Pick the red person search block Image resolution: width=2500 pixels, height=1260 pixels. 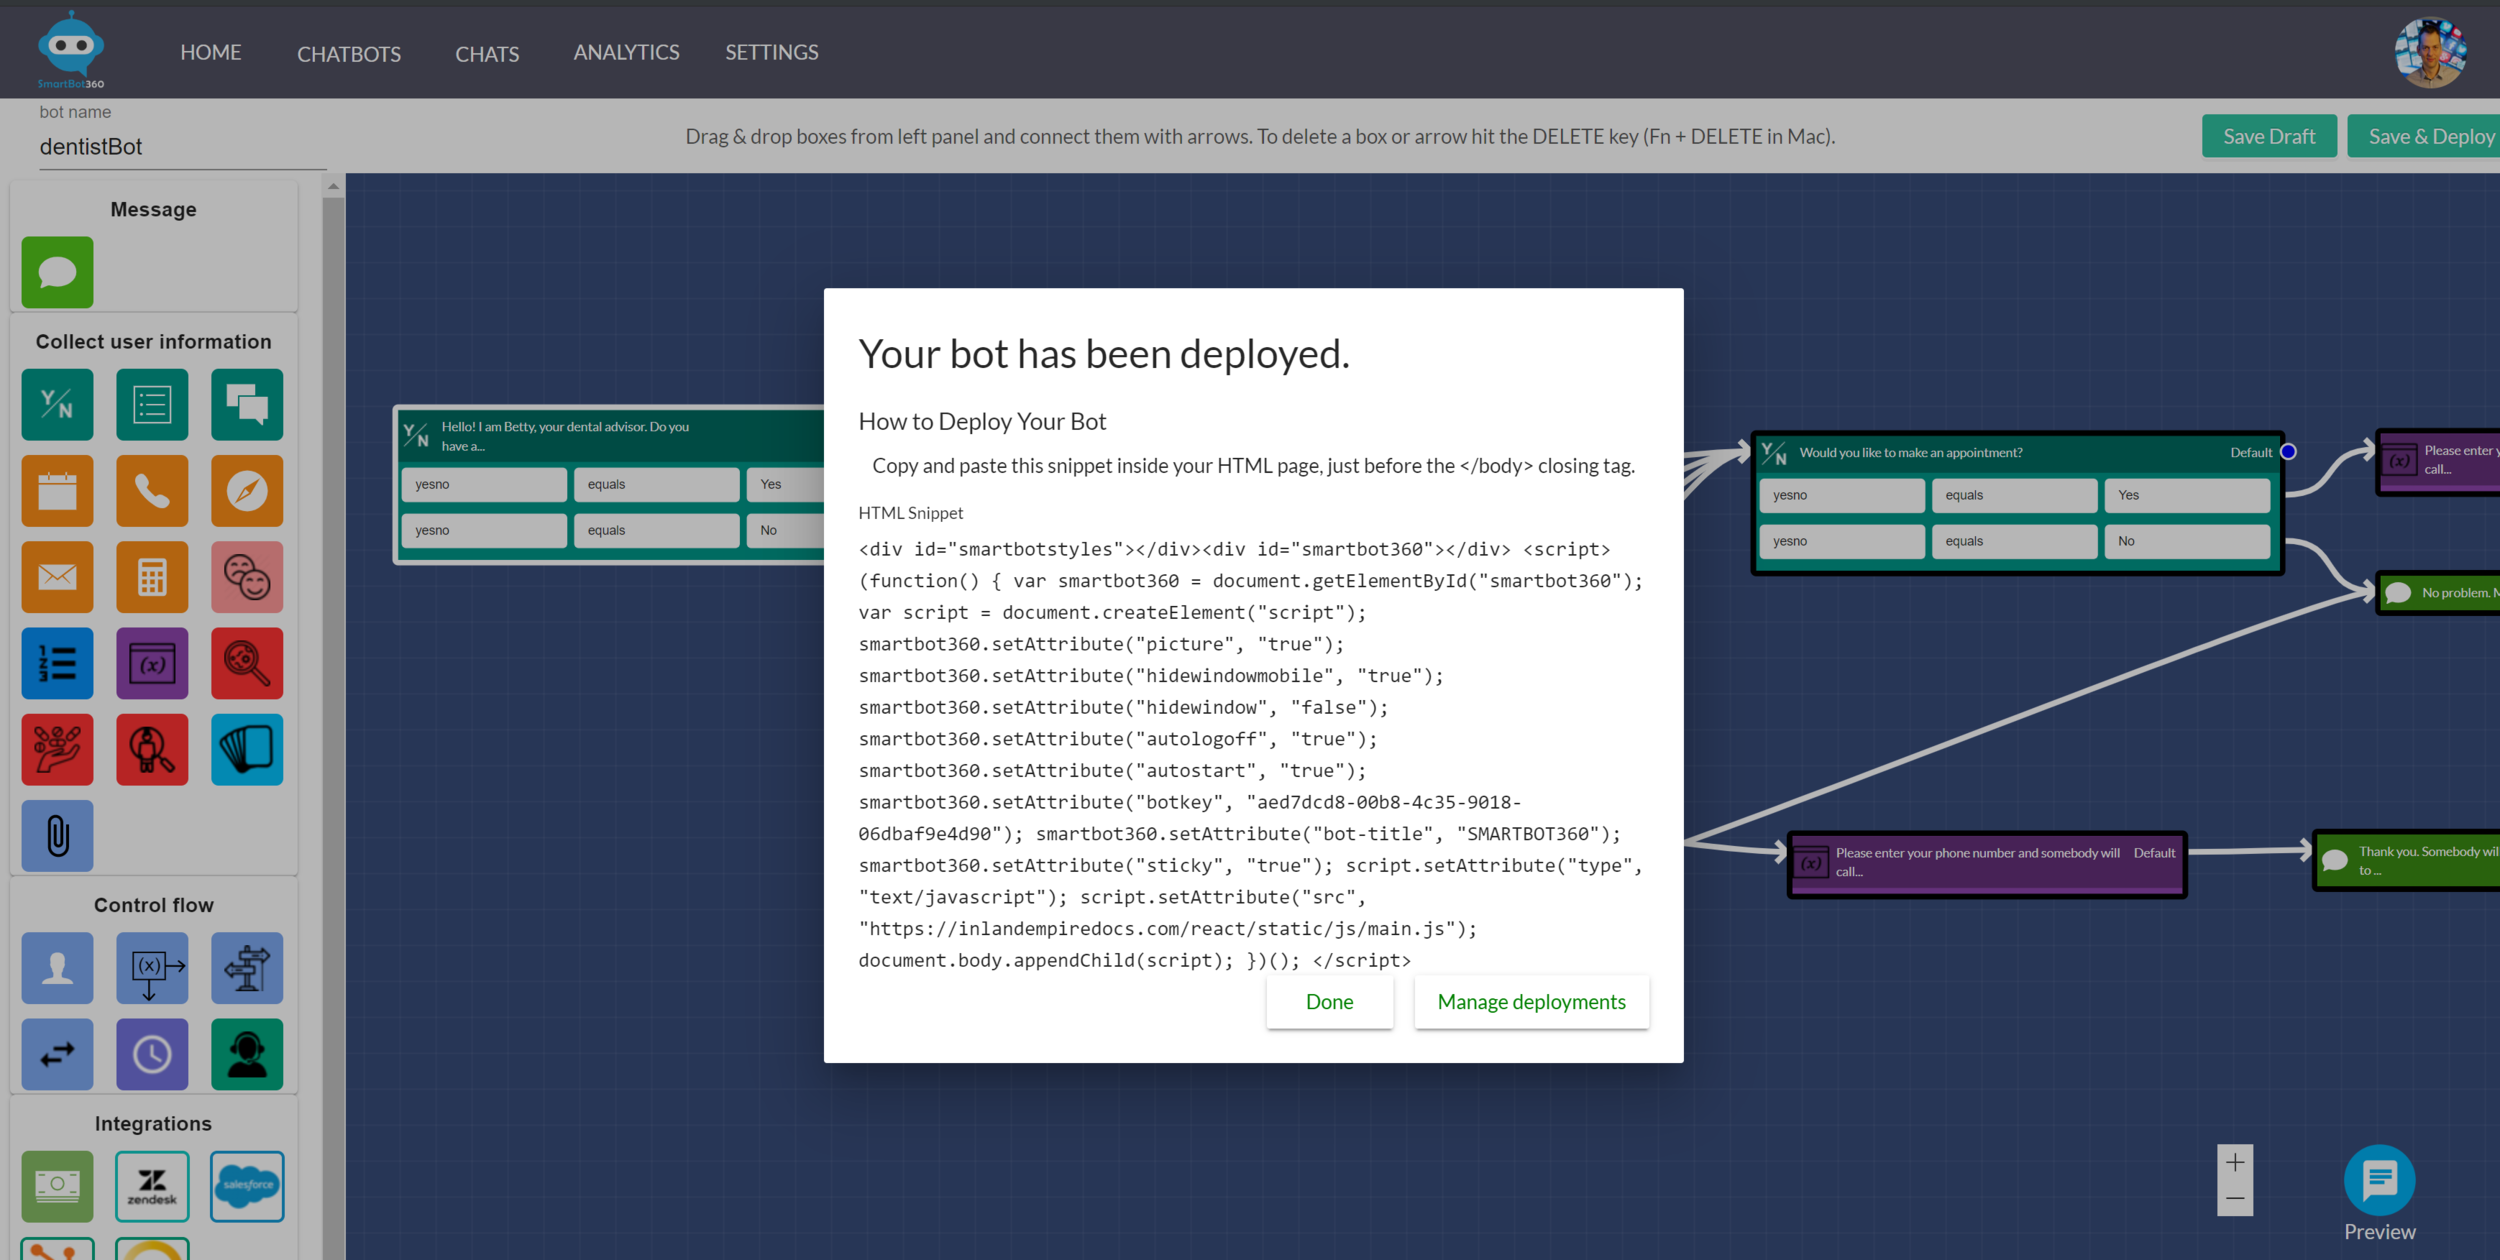[x=152, y=749]
